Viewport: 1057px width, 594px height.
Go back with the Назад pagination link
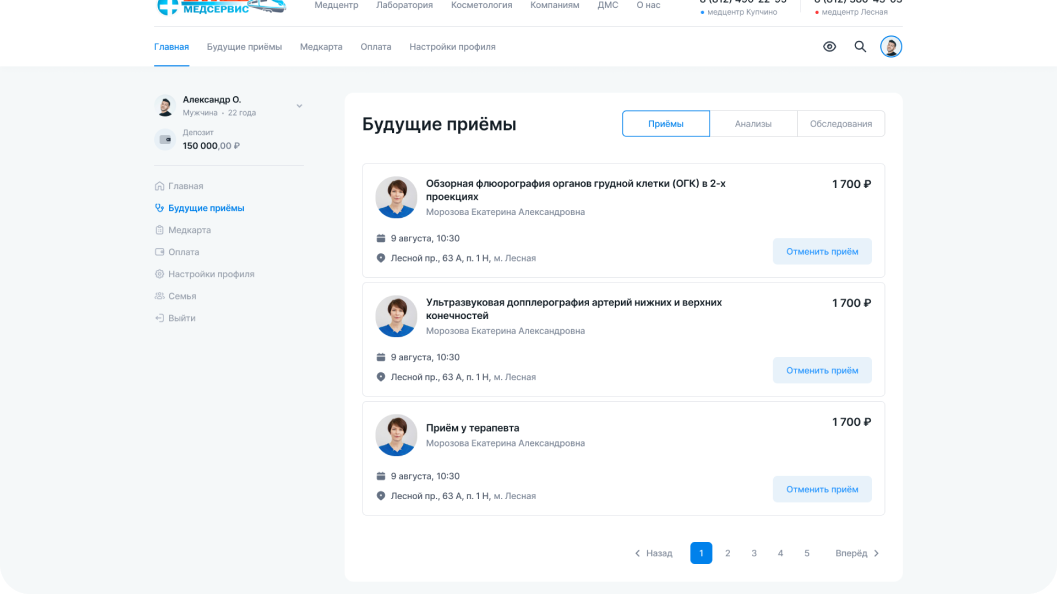(653, 553)
